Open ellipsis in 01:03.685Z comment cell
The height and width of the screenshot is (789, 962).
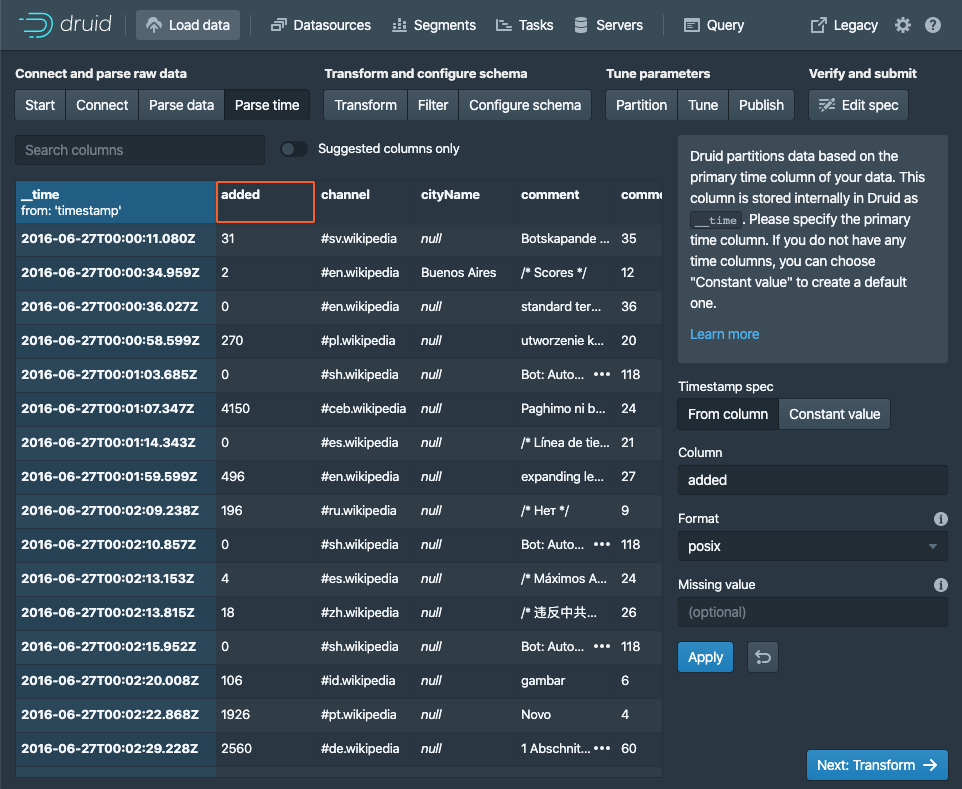pyautogui.click(x=602, y=374)
